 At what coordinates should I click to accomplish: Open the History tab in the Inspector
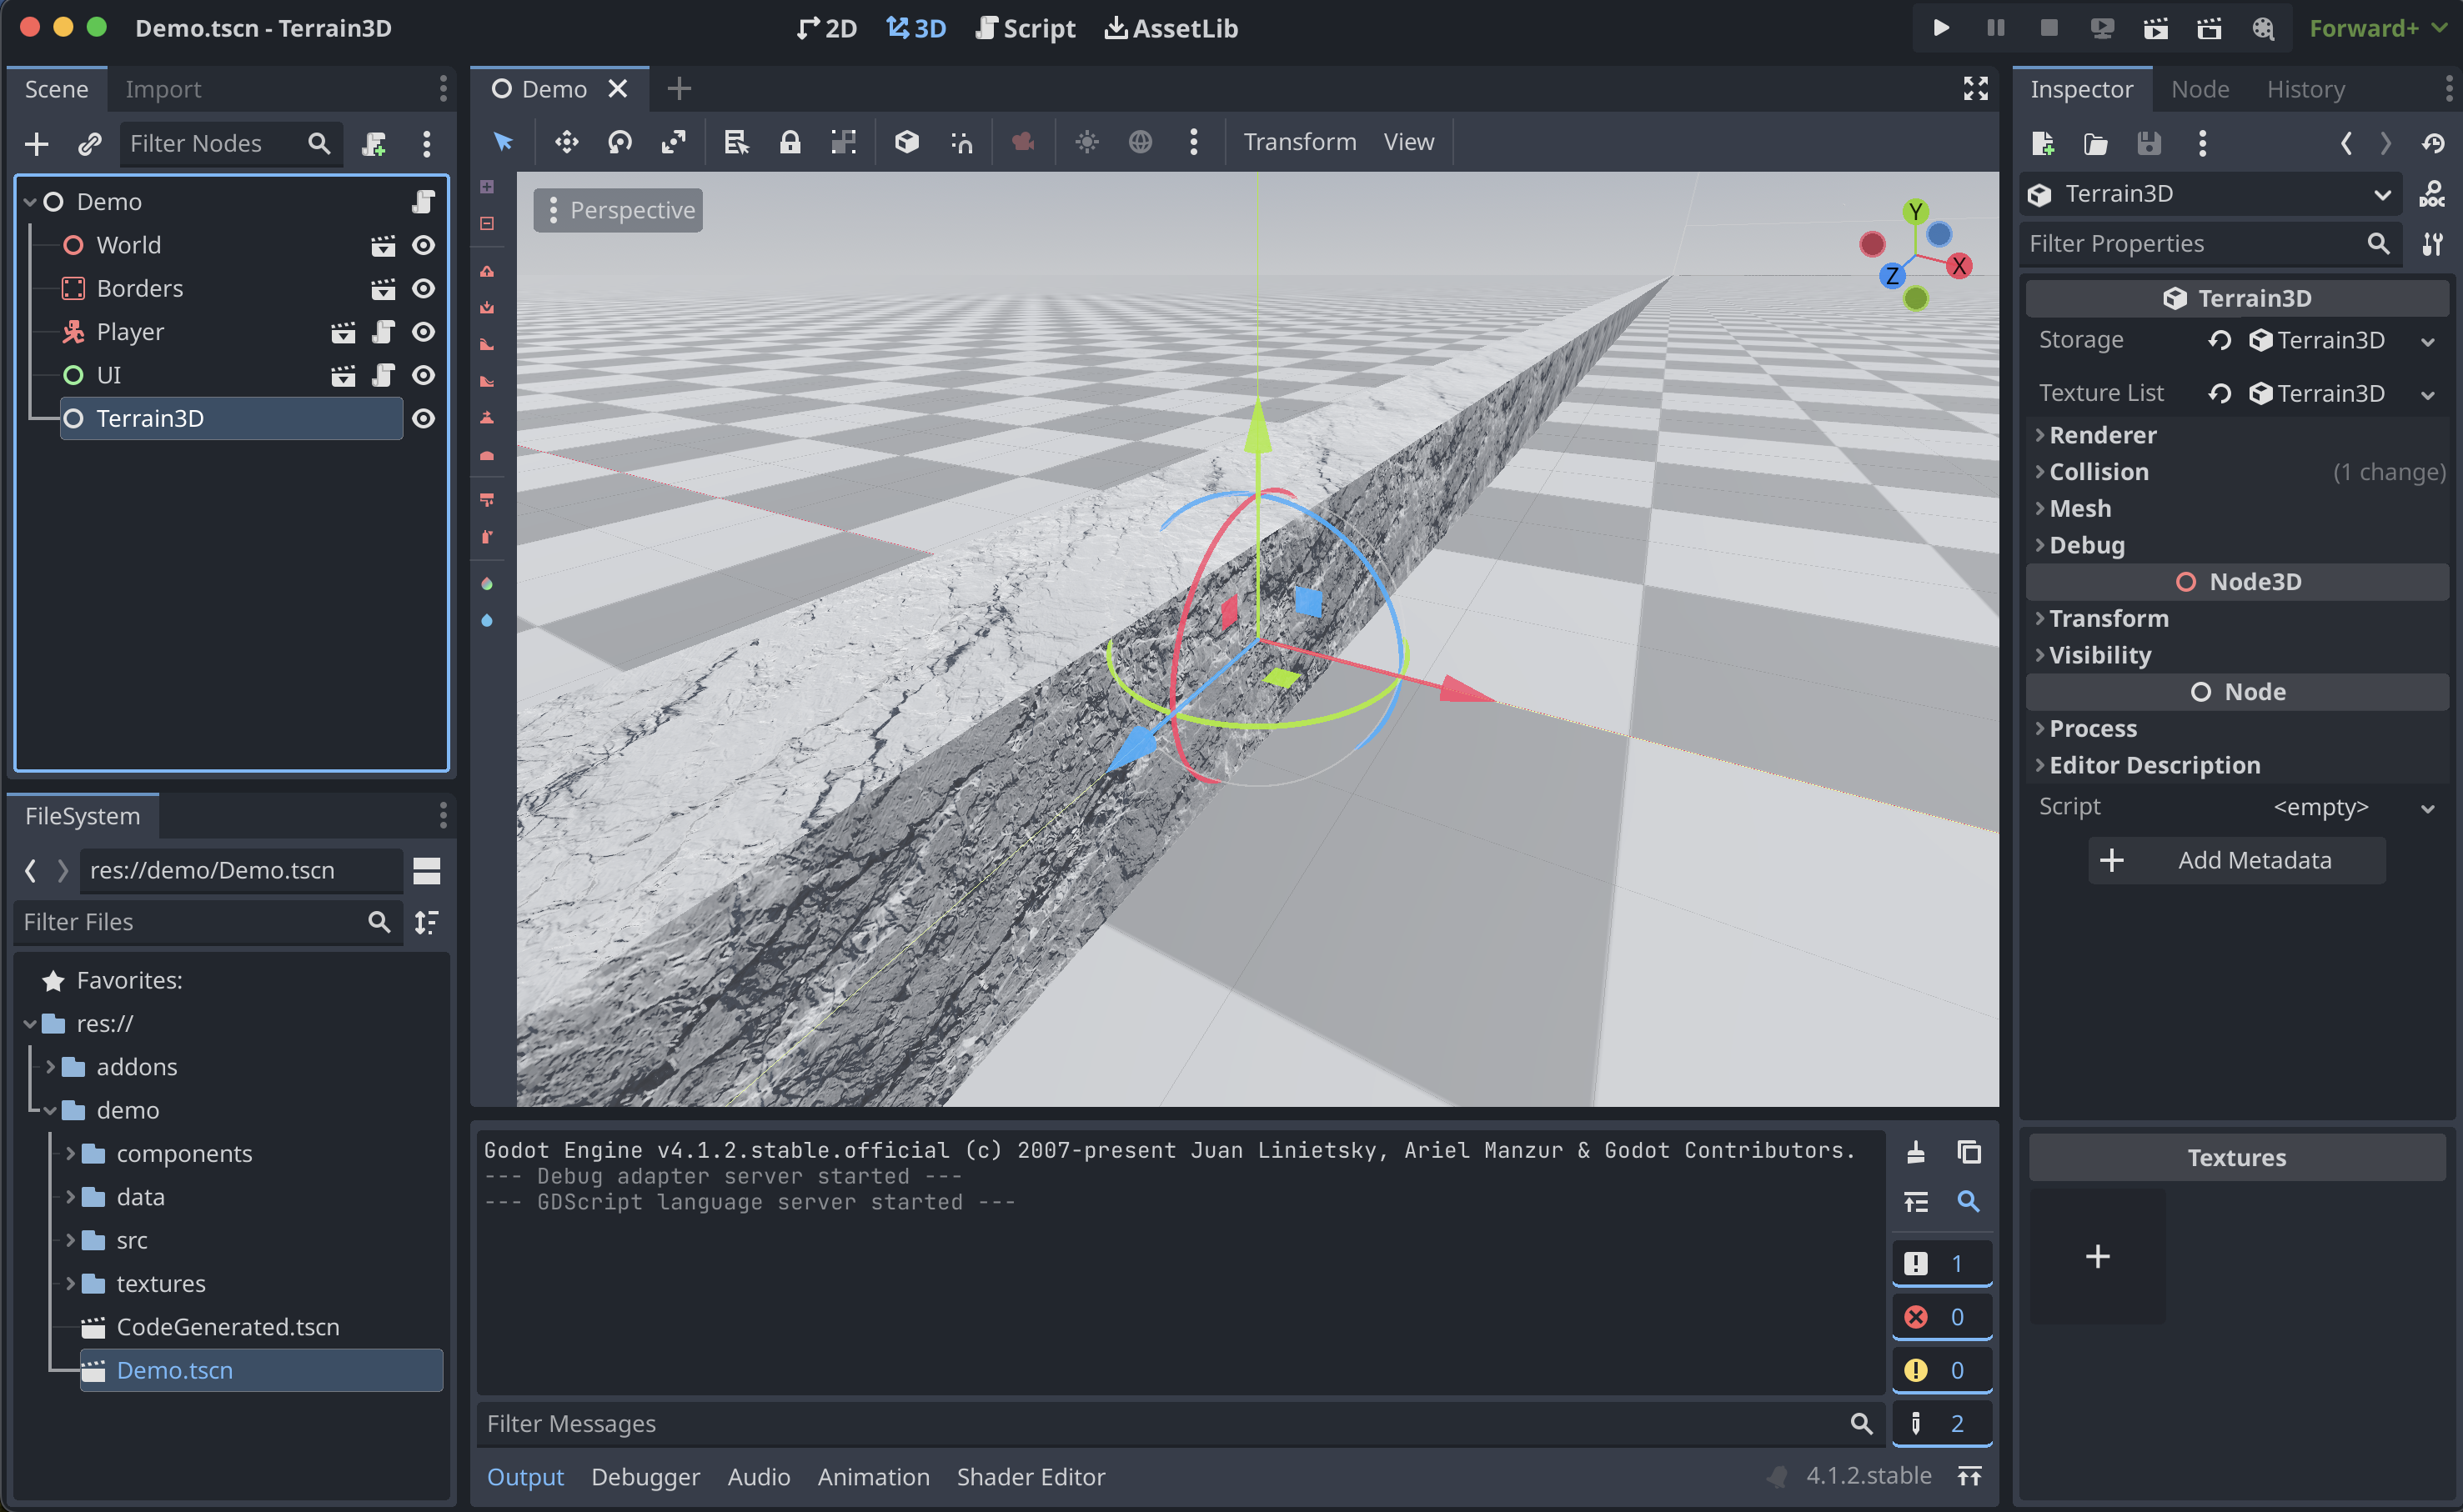(x=2305, y=88)
